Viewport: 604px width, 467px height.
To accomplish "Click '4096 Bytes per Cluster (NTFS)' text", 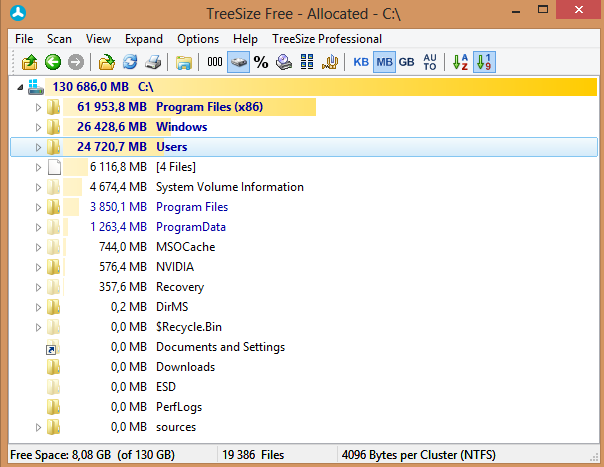I will [x=419, y=455].
